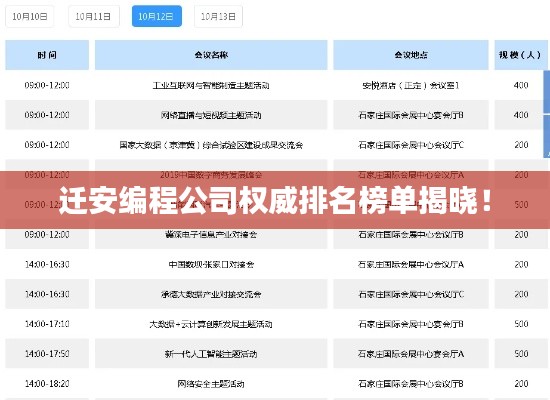Click the 会议厅C location in 承德大数据 row
550x400 pixels.
pyautogui.click(x=411, y=294)
